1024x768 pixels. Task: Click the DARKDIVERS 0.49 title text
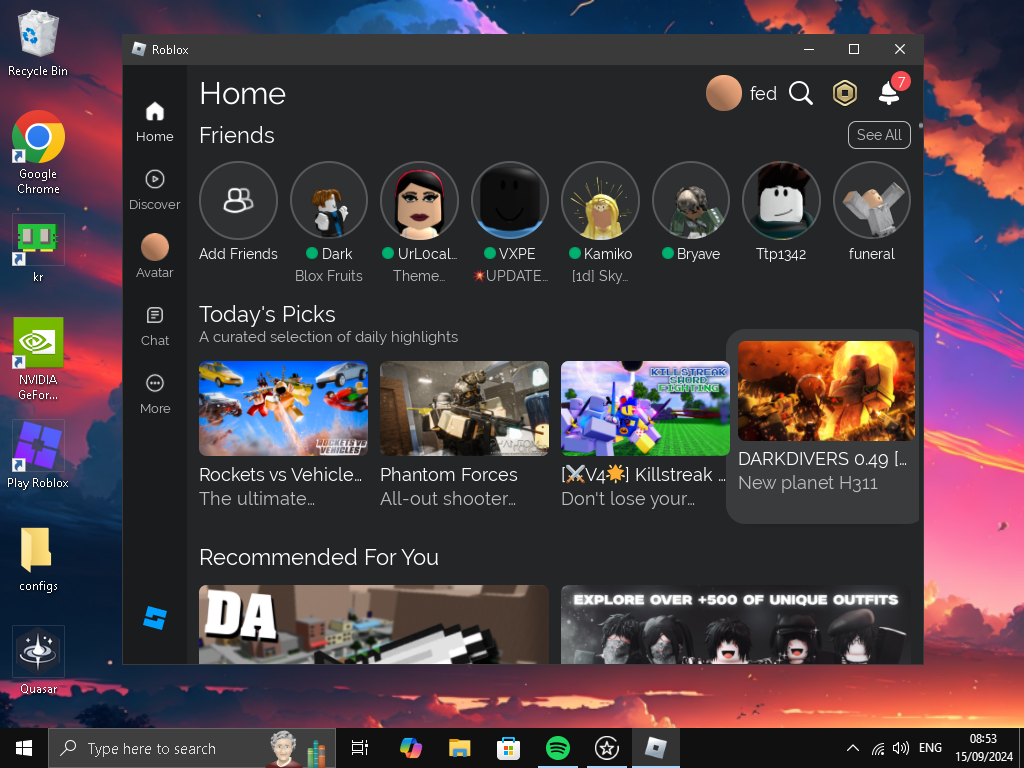822,459
